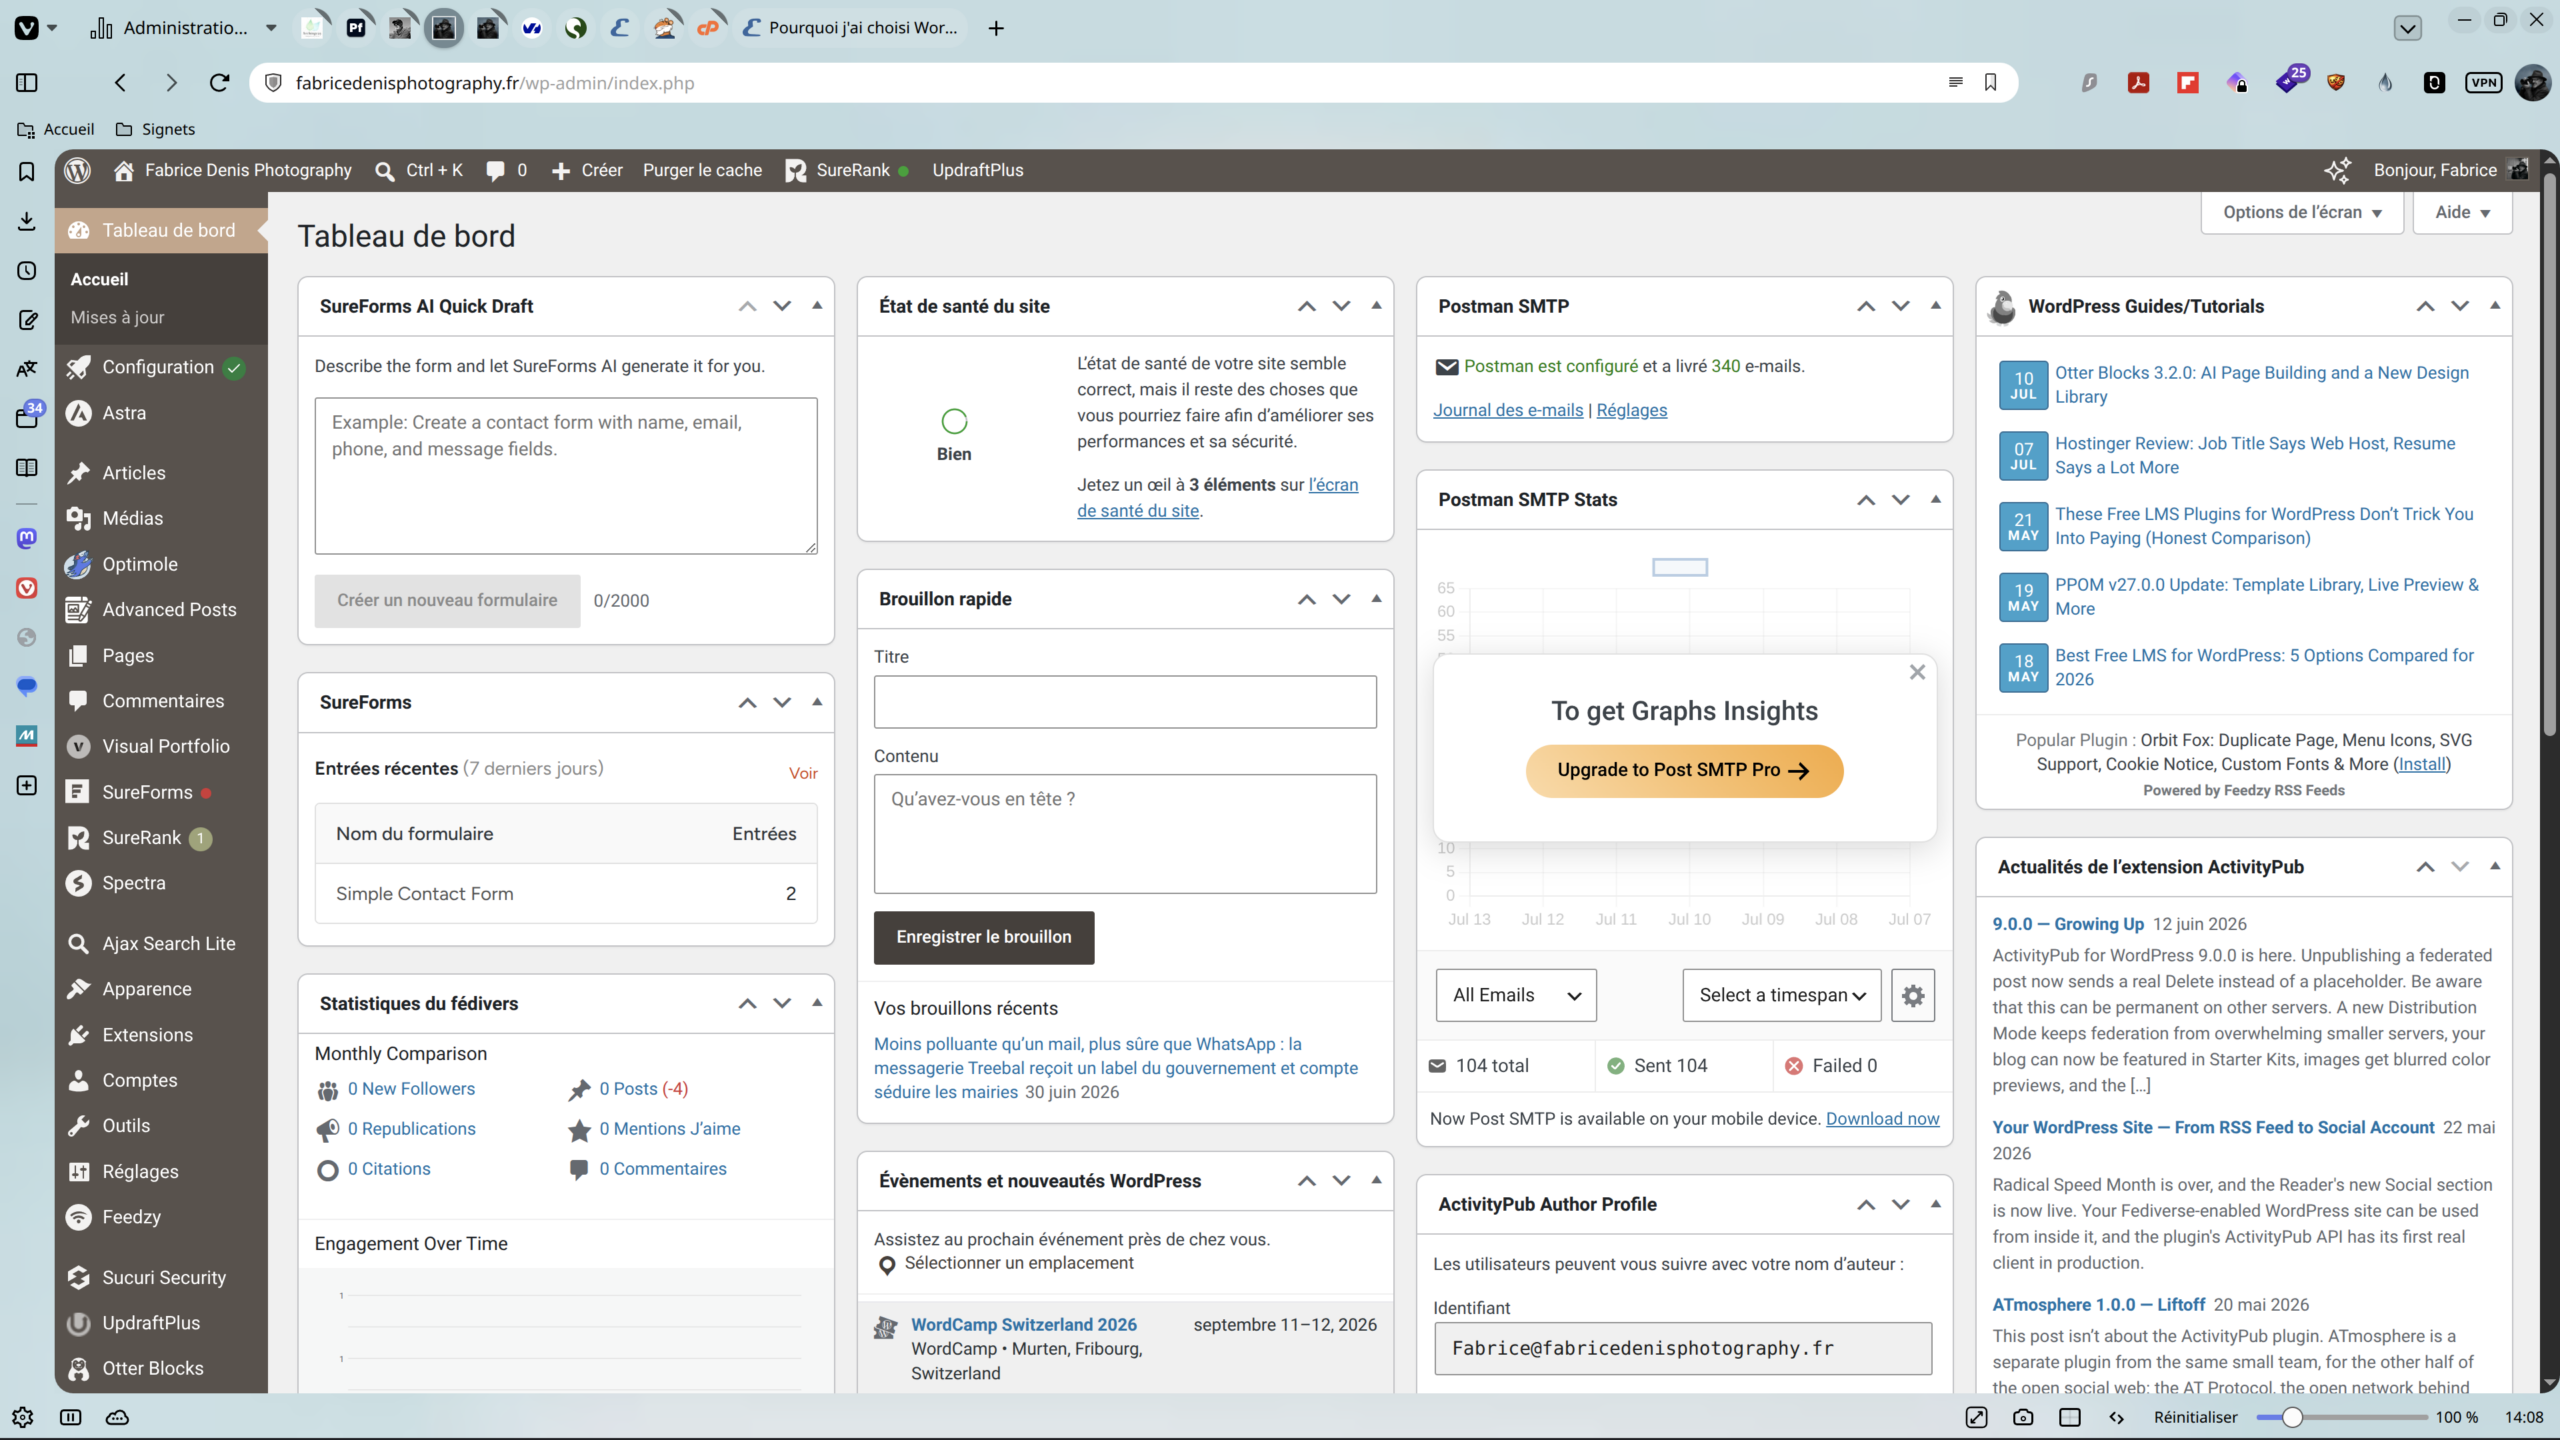Screen dimensions: 2560x1440
Task: Click Upgrade to Post SMTP Pro
Action: point(1684,770)
